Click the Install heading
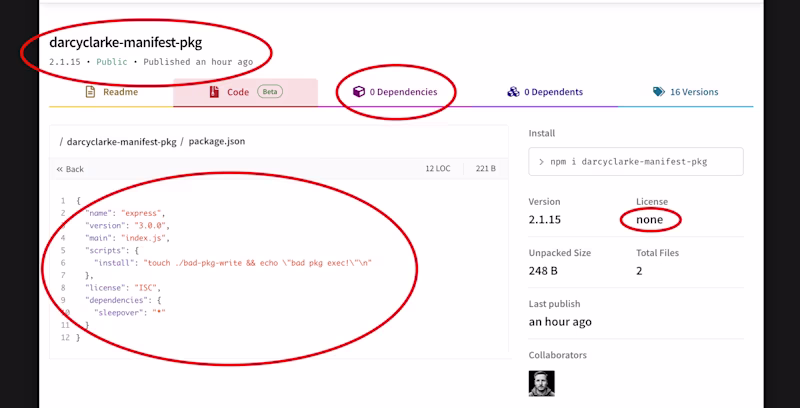 (542, 133)
